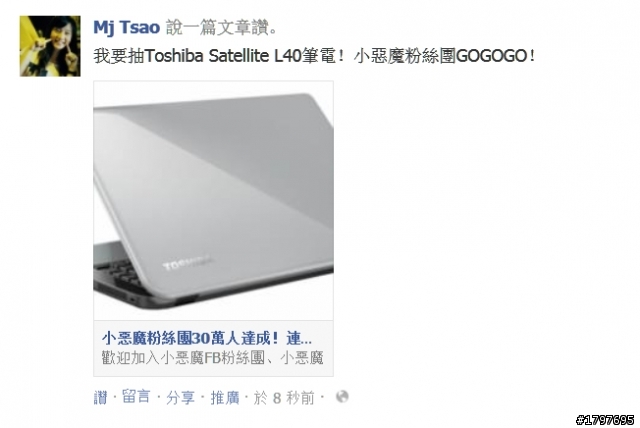Open Mj Tsao's profile picture
The width and height of the screenshot is (640, 428).
50,46
